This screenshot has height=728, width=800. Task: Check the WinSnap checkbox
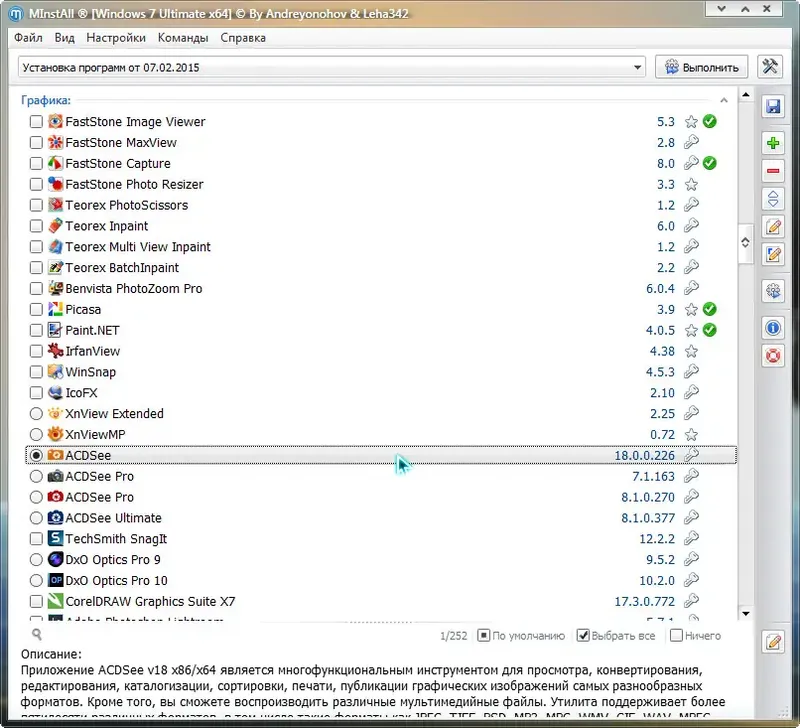(x=36, y=372)
